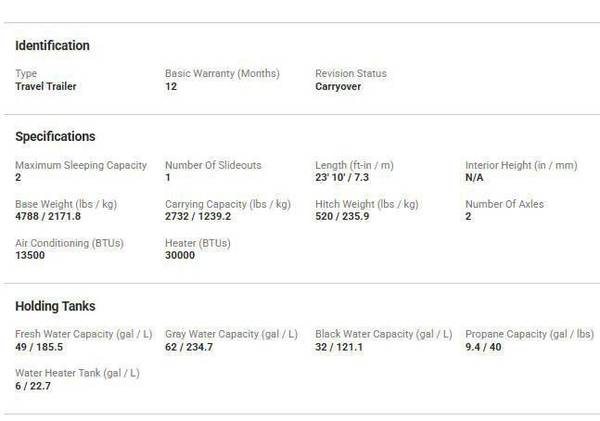This screenshot has height=421, width=600.
Task: Select gray water value 62 / 234.7
Action: coord(189,347)
